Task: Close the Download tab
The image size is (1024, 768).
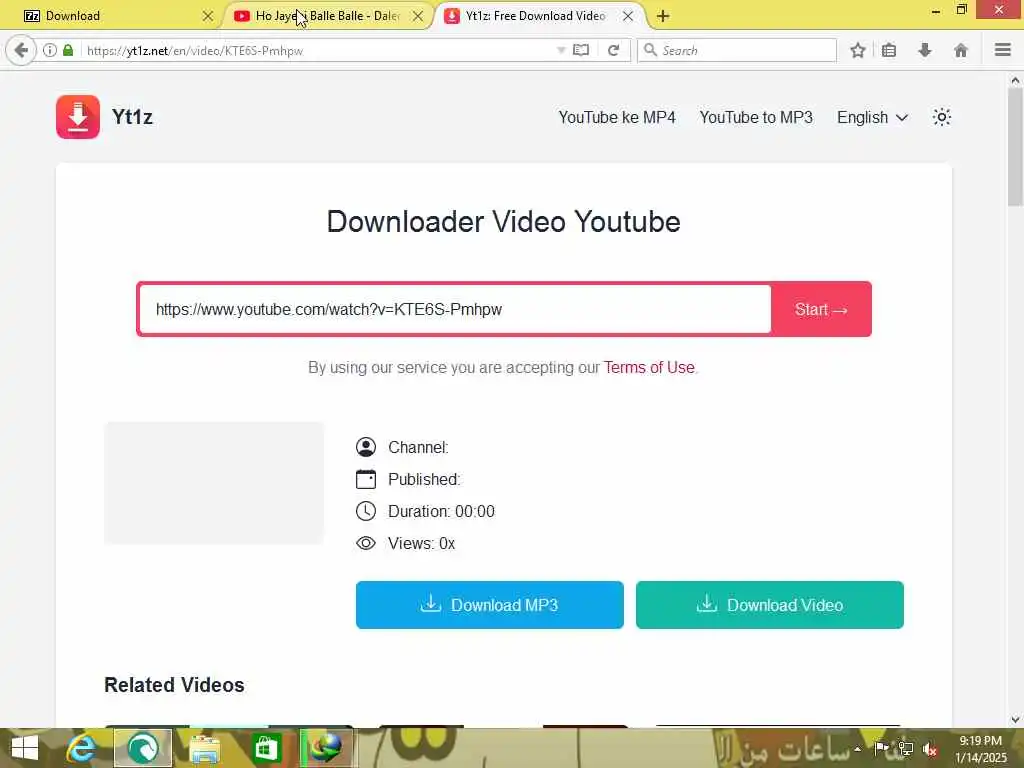Action: tap(208, 16)
